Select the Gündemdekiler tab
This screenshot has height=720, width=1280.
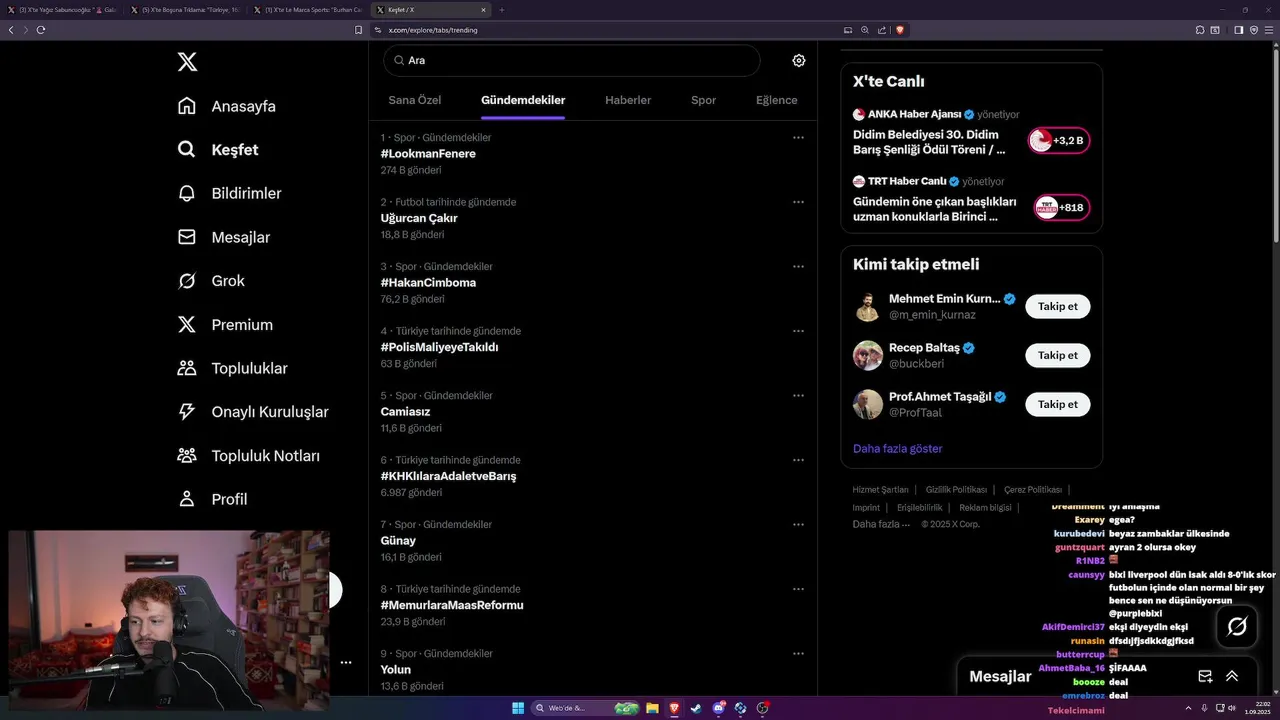click(x=523, y=100)
